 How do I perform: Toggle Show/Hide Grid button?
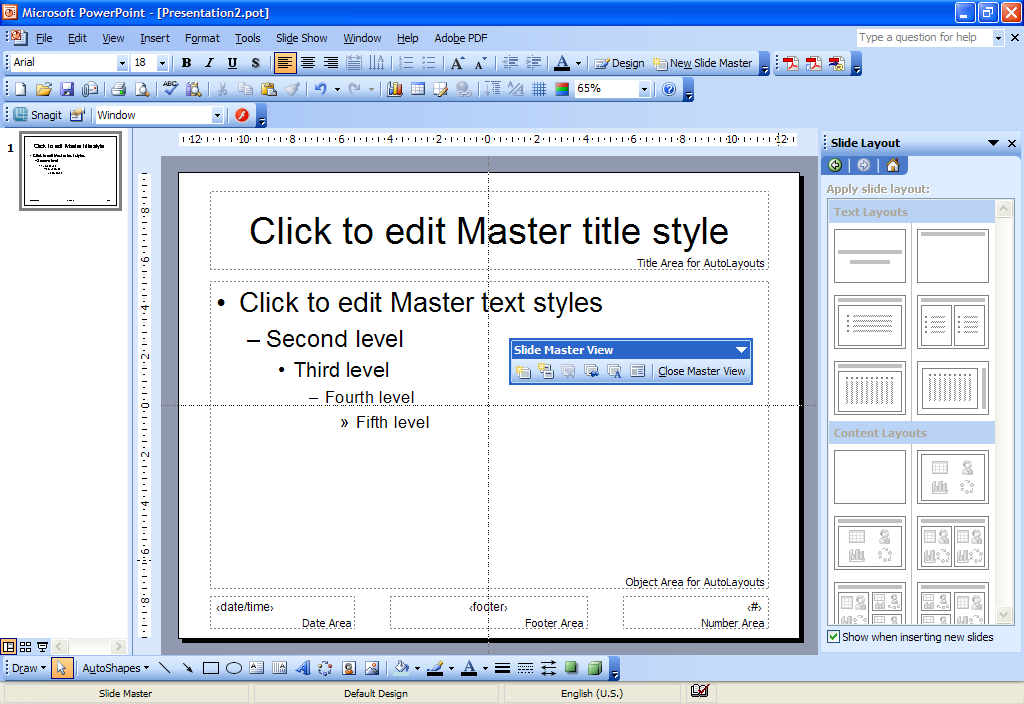click(x=538, y=89)
